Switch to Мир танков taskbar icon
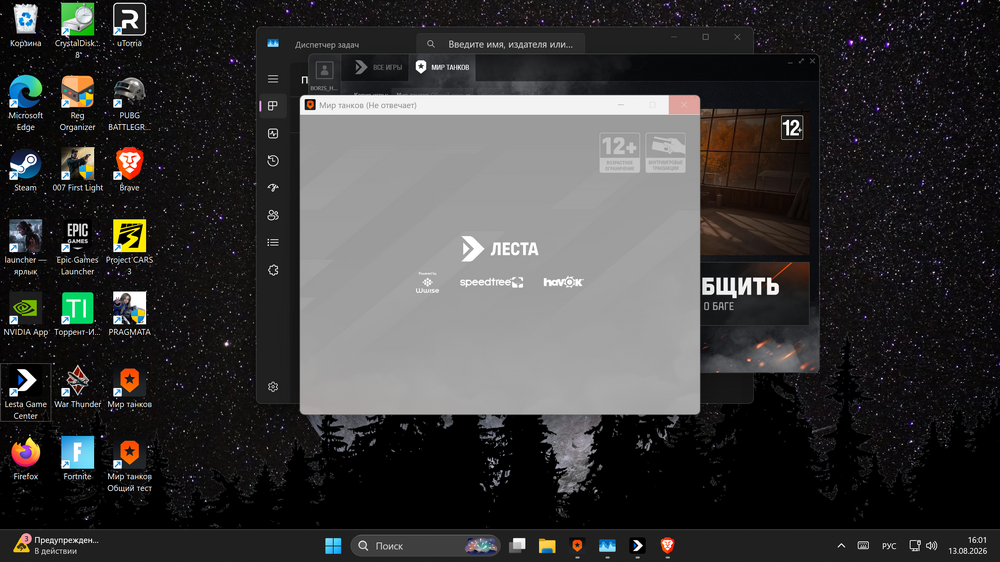 click(x=577, y=545)
